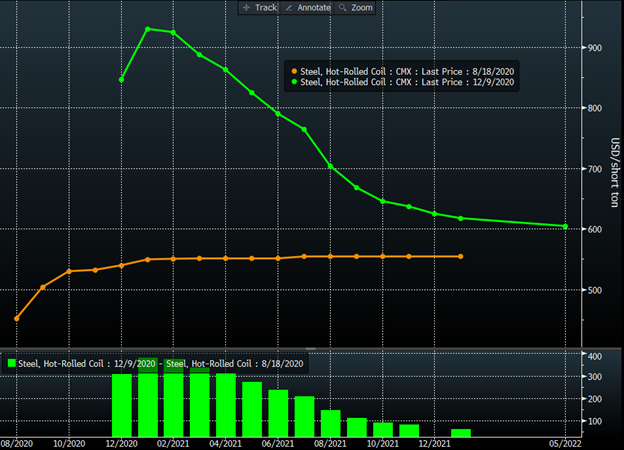Click first green data point at 12/2020

122,79
